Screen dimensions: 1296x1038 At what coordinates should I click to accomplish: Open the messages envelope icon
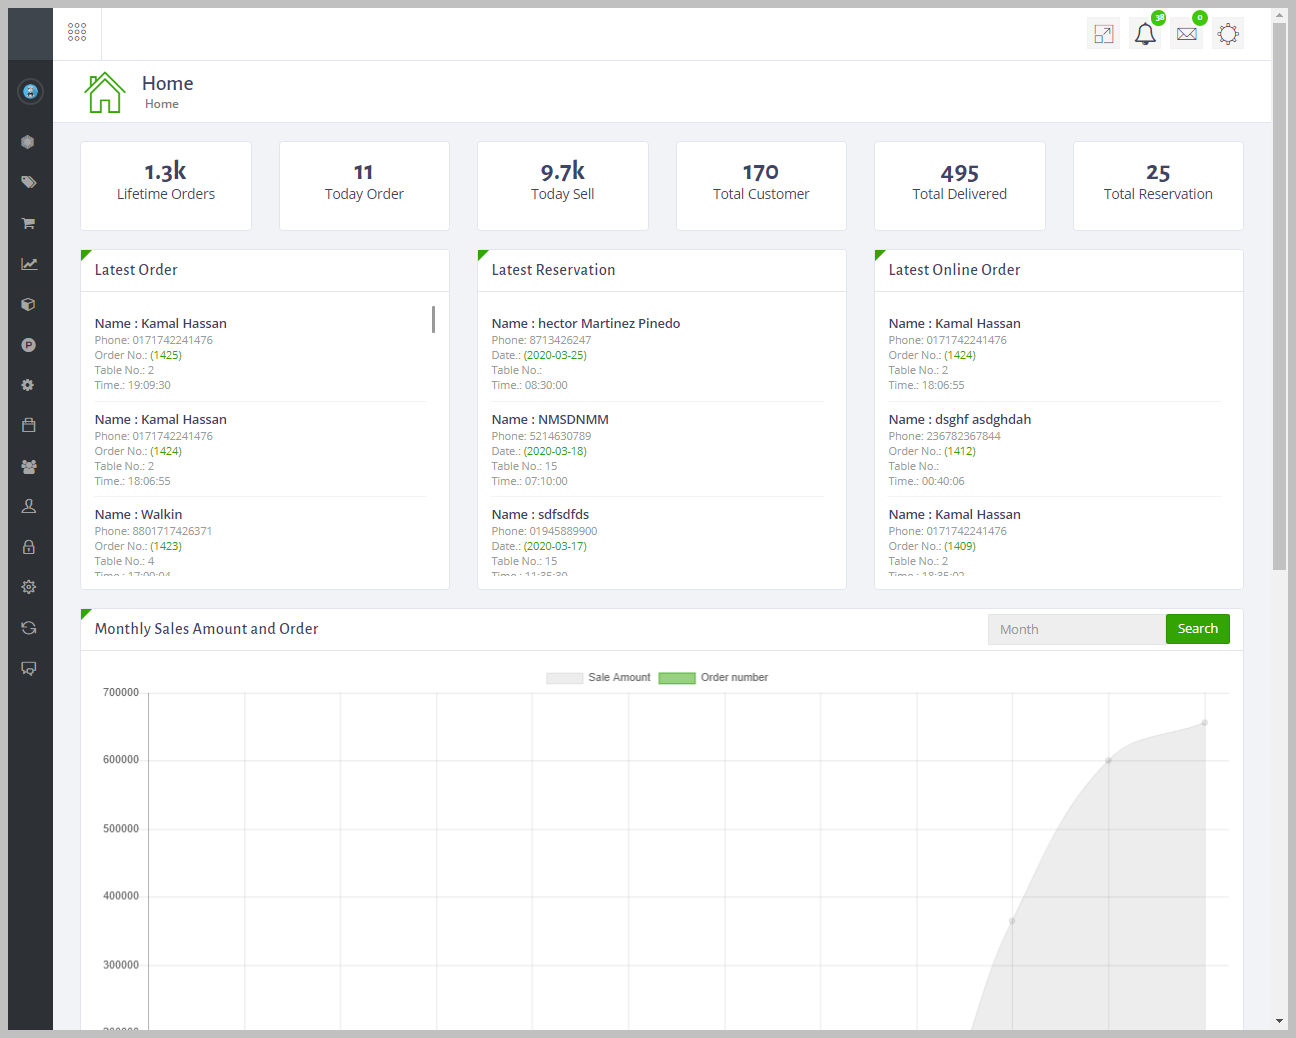point(1187,34)
